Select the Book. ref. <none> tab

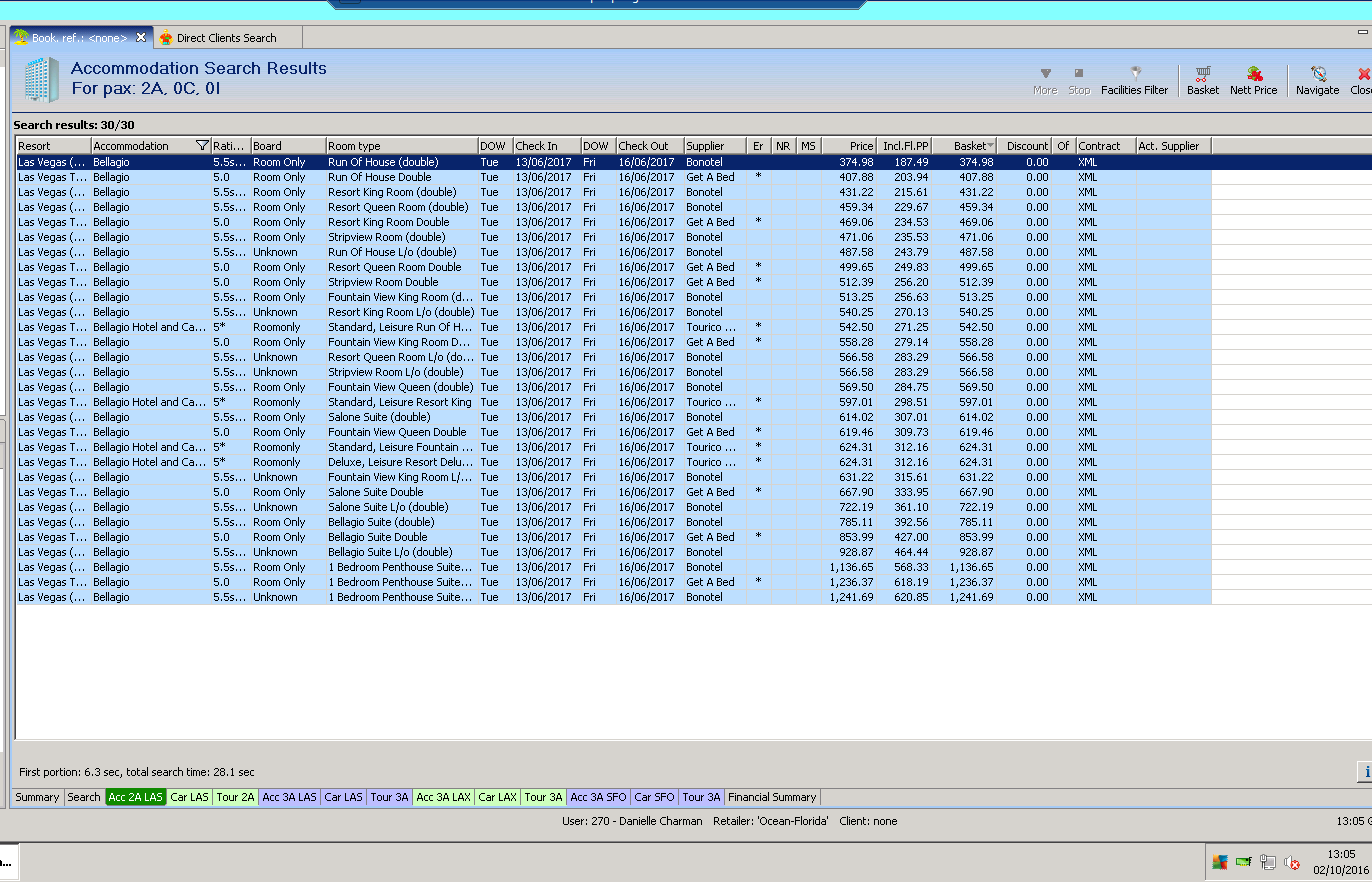(x=79, y=38)
